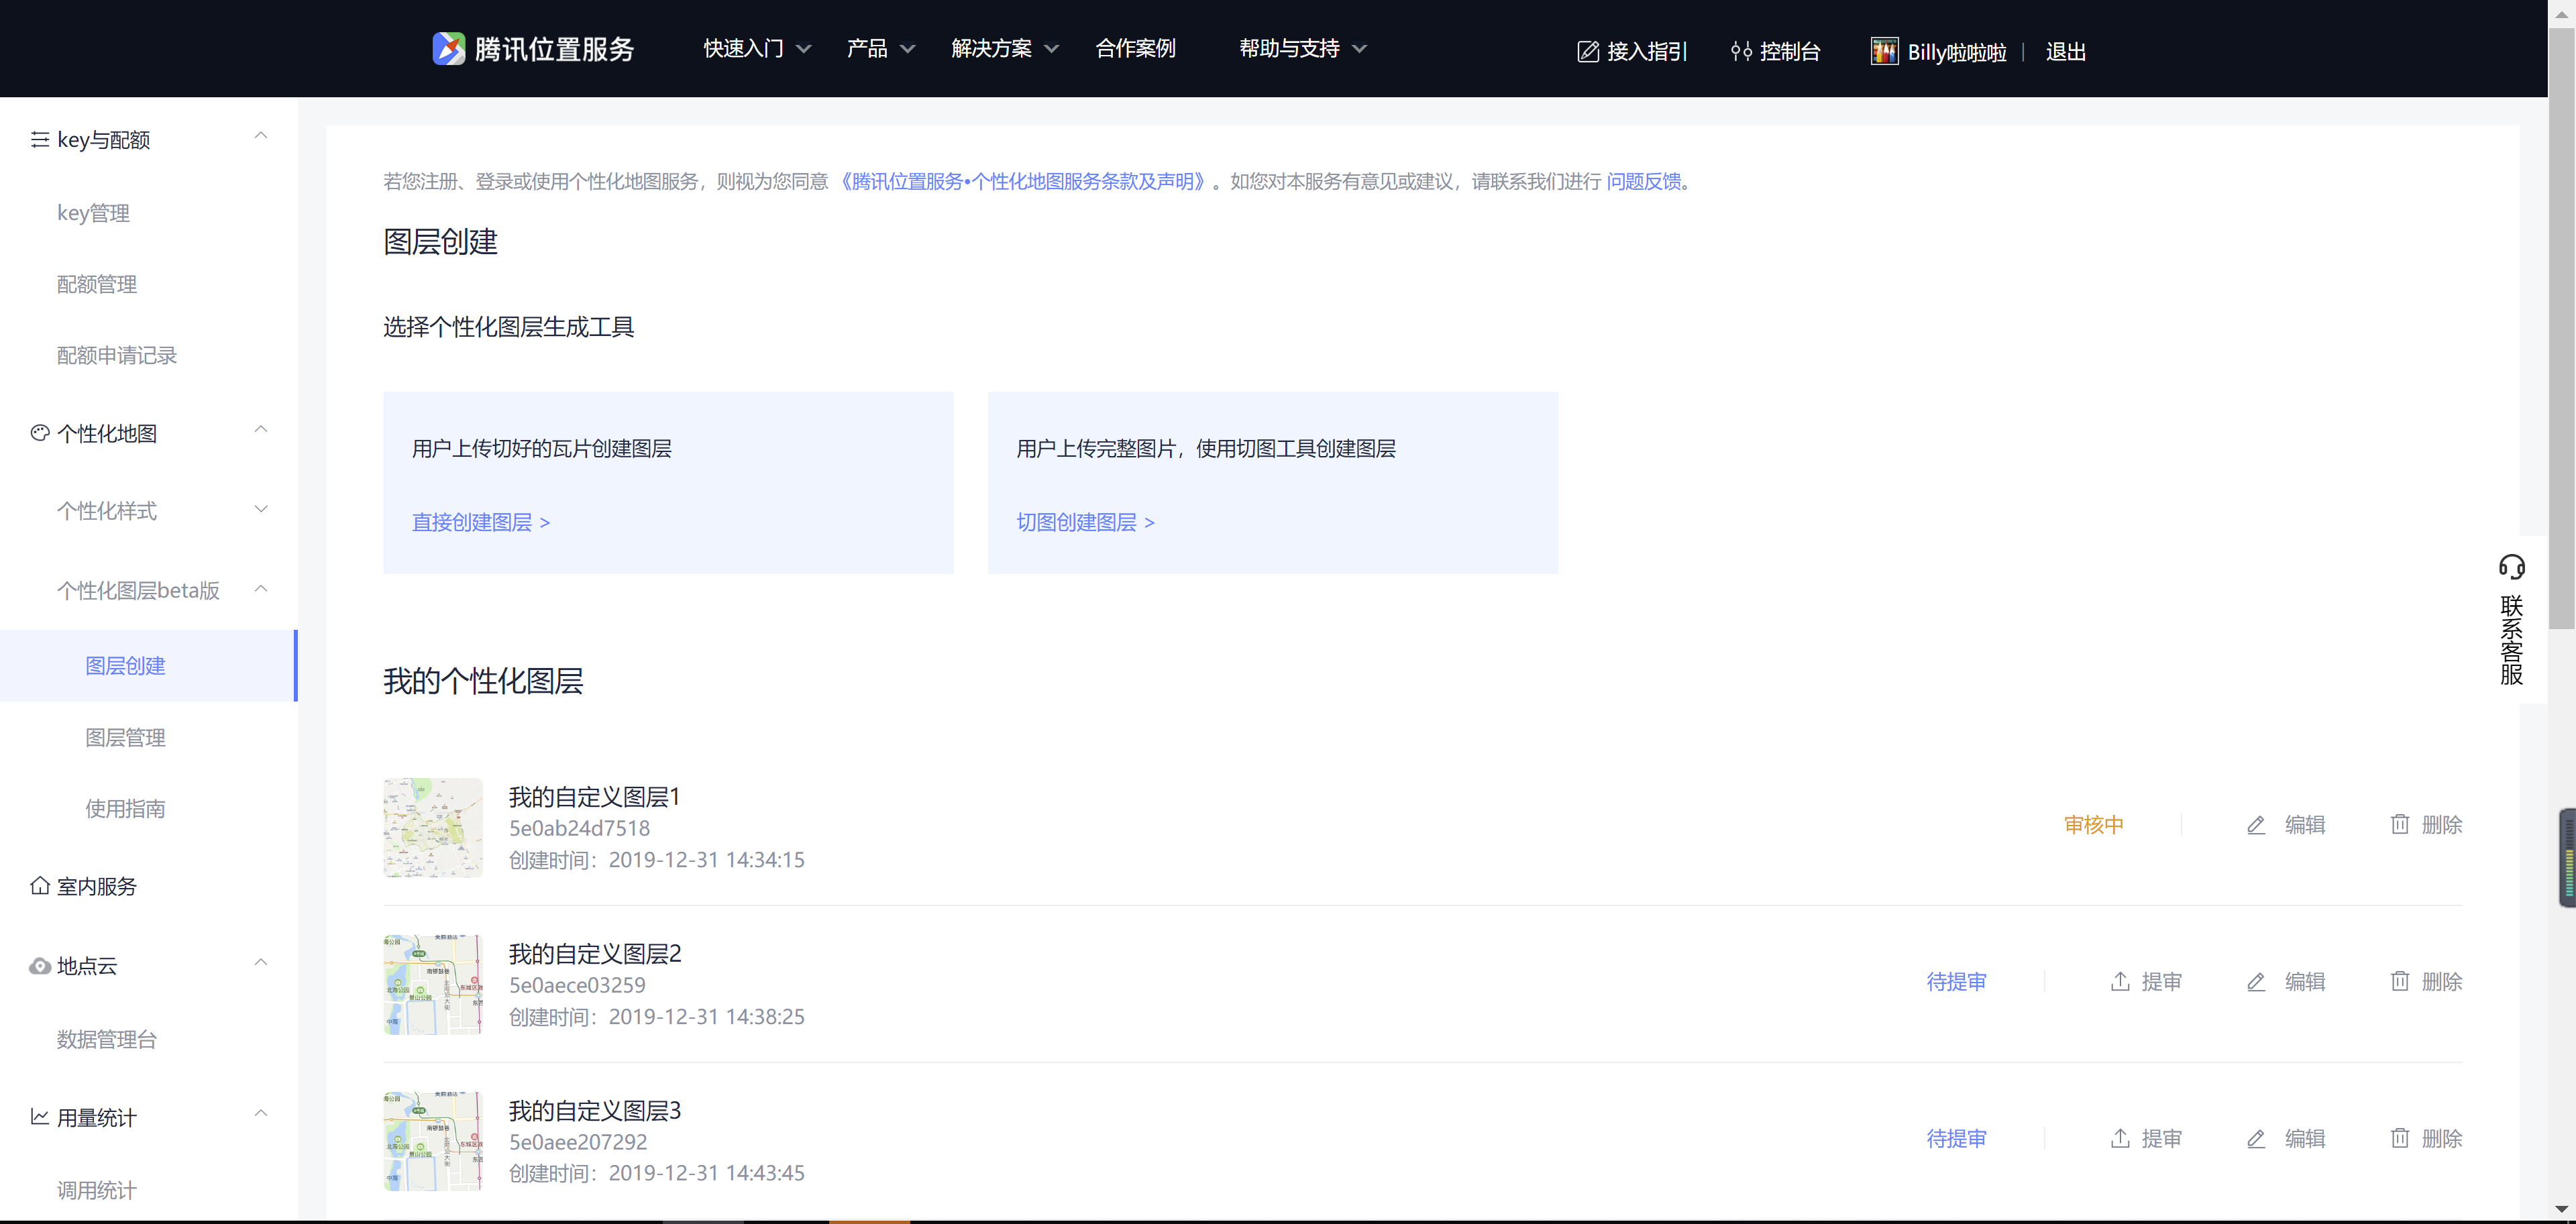Click the 接入指引 pencil icon
This screenshot has height=1224, width=2576.
click(1587, 52)
